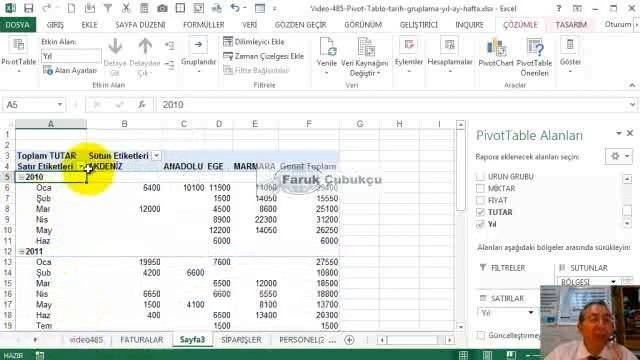Click Zaman Çizelgesi Ekle timeline button
Screen dimensions: 640x360
(x=264, y=56)
